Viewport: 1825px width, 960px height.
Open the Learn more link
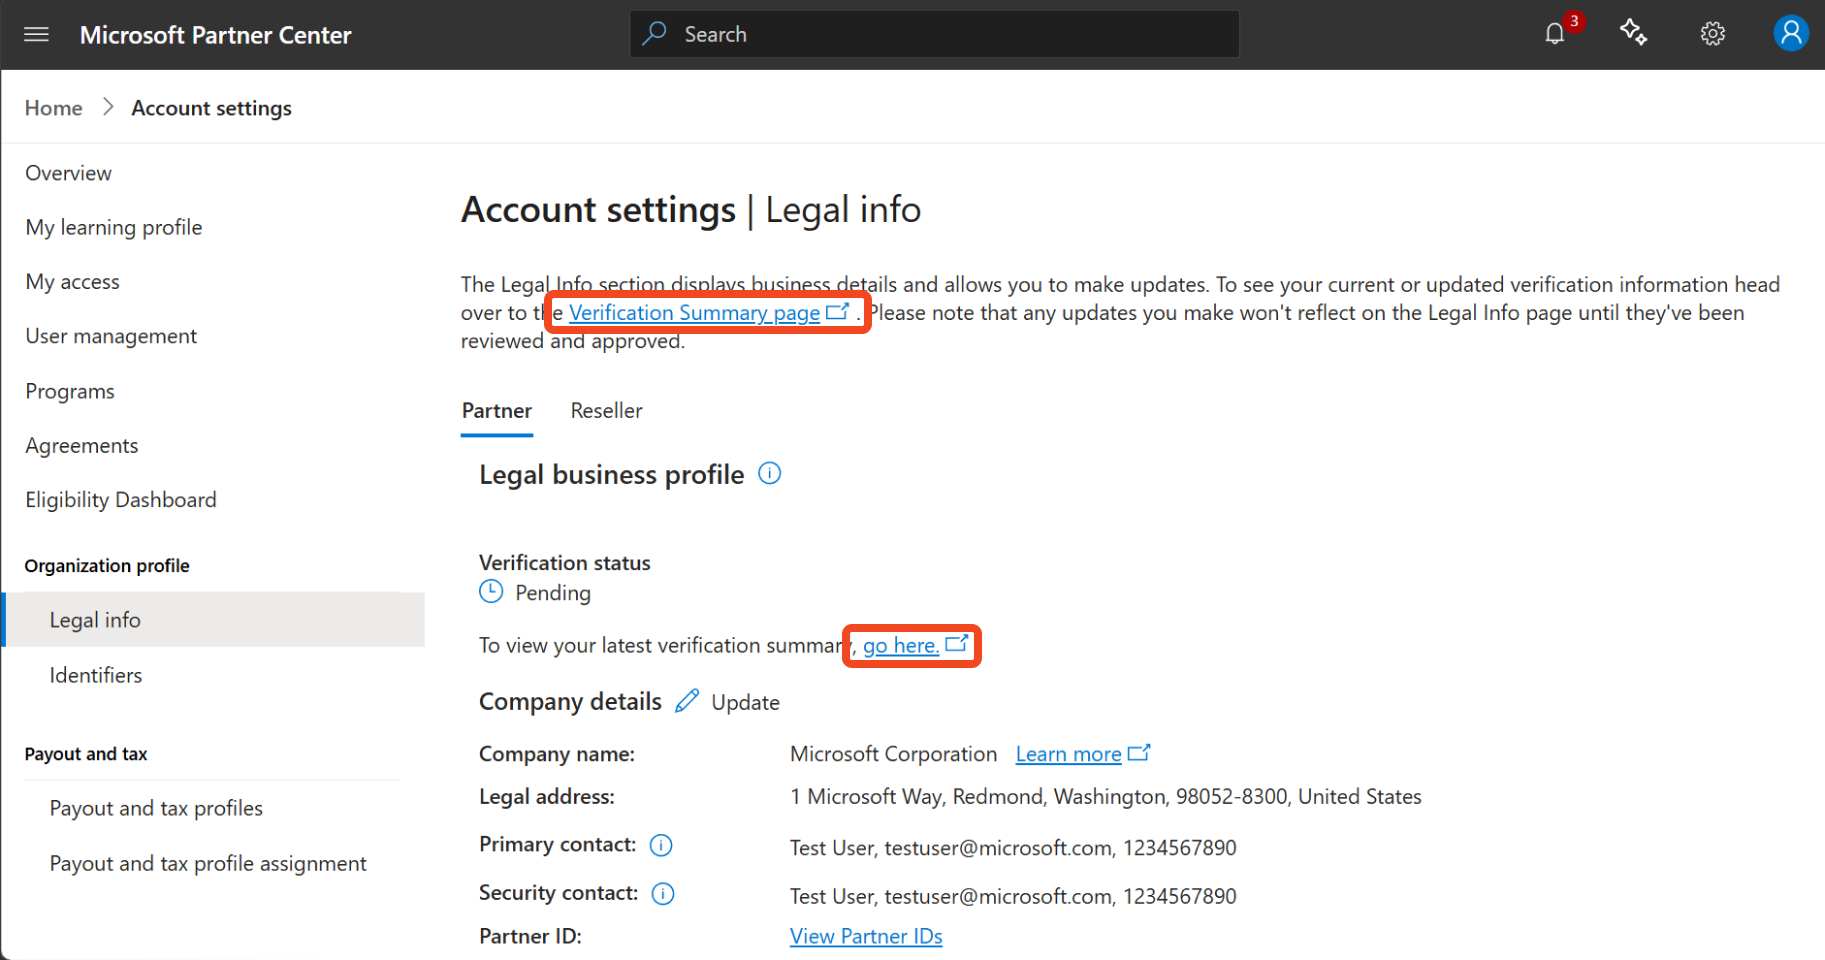(1068, 754)
